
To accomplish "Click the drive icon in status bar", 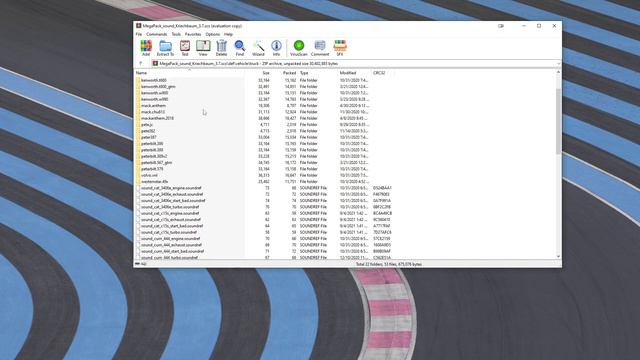I will (137, 264).
